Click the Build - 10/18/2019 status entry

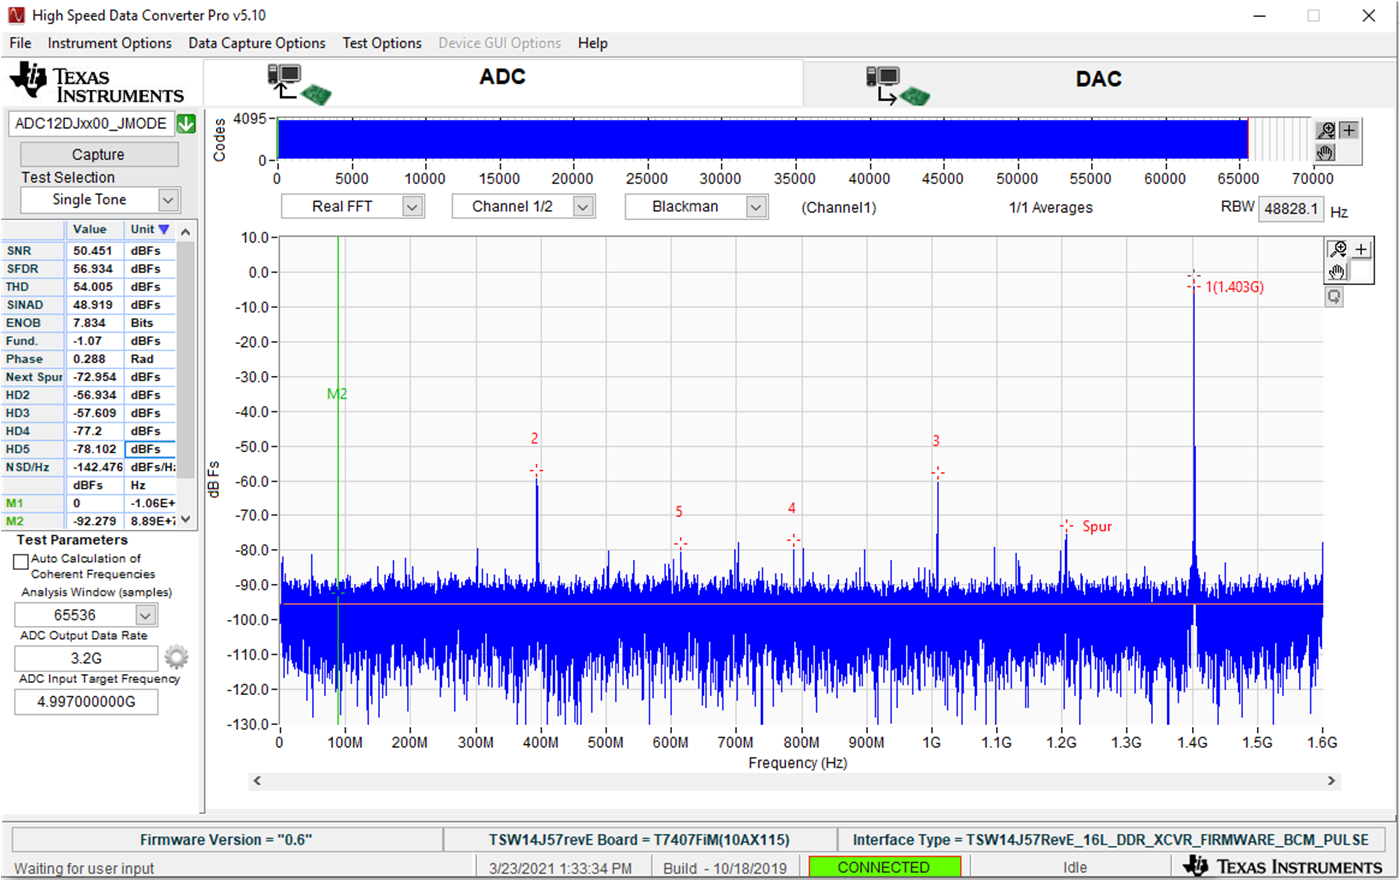(x=725, y=868)
